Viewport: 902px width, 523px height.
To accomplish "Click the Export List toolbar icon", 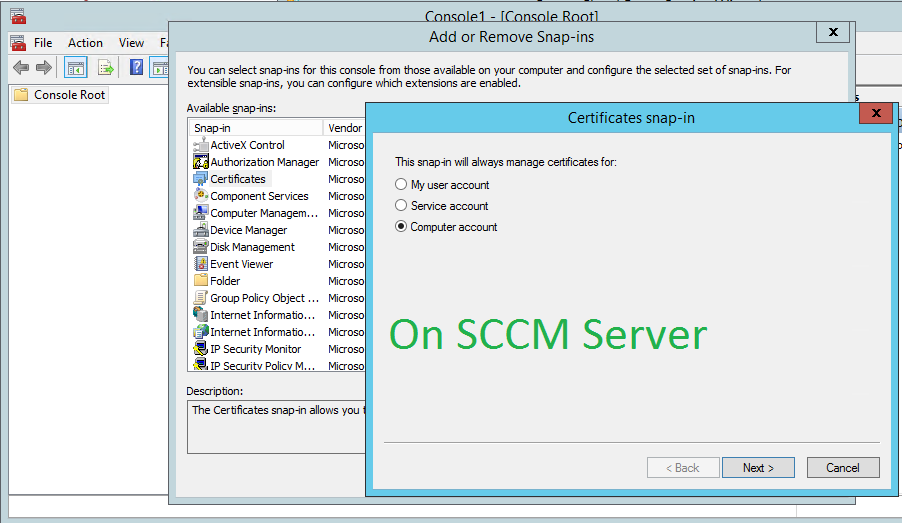I will [x=106, y=68].
